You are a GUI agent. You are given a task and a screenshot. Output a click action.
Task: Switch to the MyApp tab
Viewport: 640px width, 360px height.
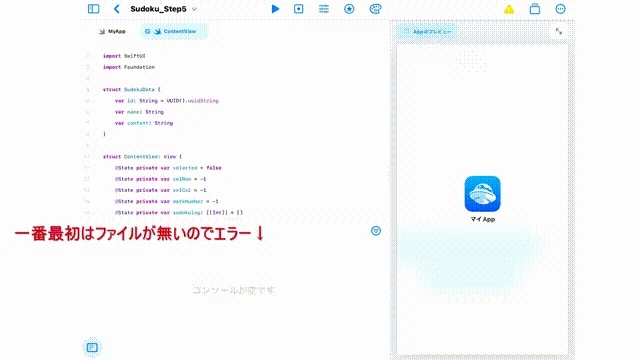(x=112, y=31)
